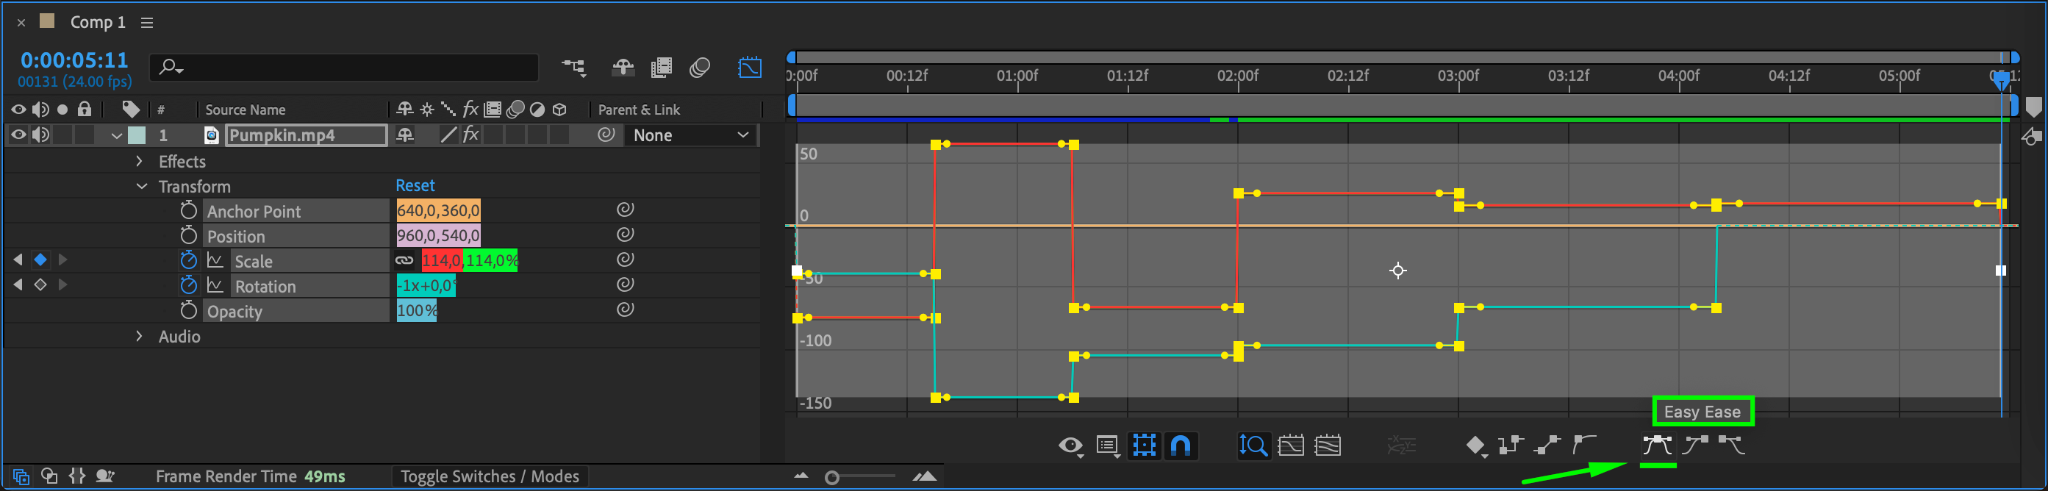Click the Easy Ease In icon
Image resolution: width=2048 pixels, height=491 pixels.
pos(1696,445)
